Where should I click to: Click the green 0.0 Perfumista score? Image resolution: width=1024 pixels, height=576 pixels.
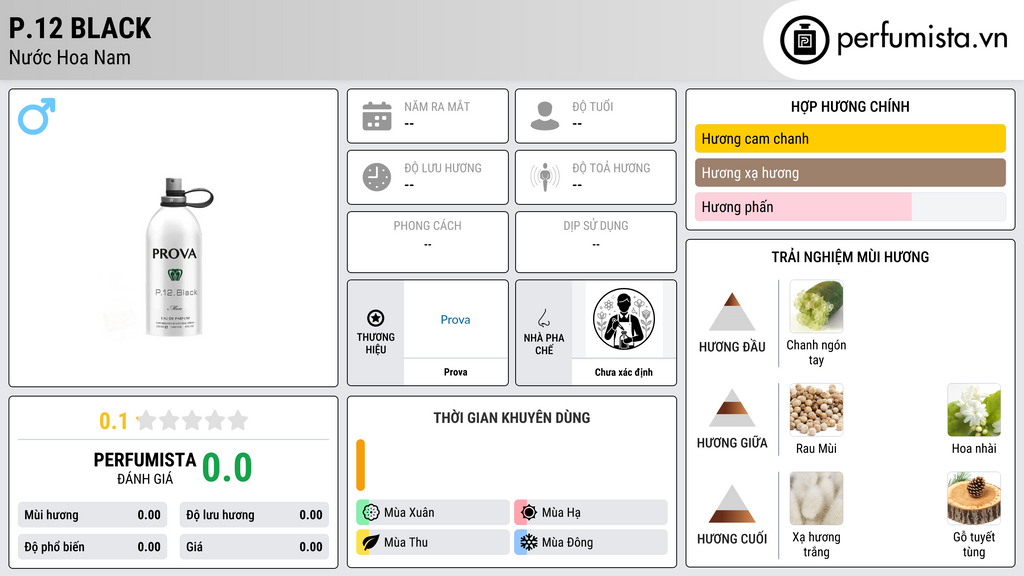point(227,467)
